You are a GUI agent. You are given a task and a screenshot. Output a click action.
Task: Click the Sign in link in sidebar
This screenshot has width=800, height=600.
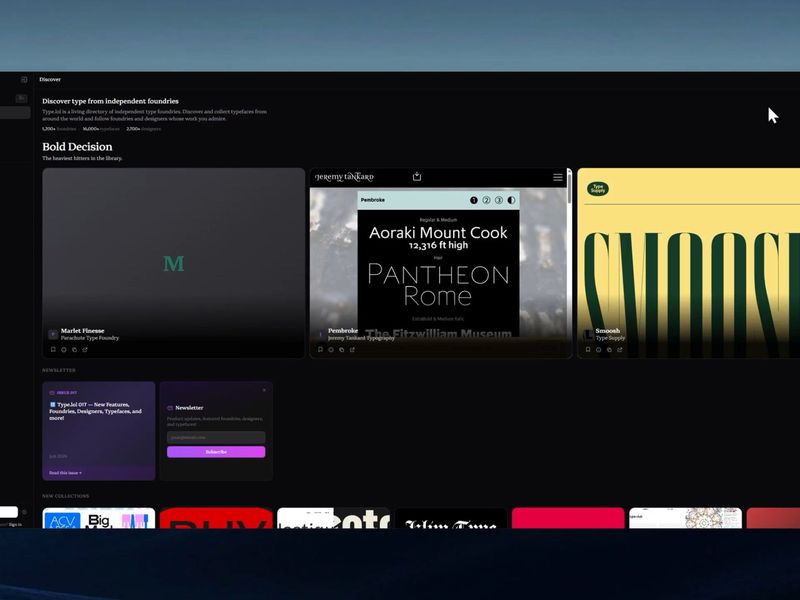15,524
